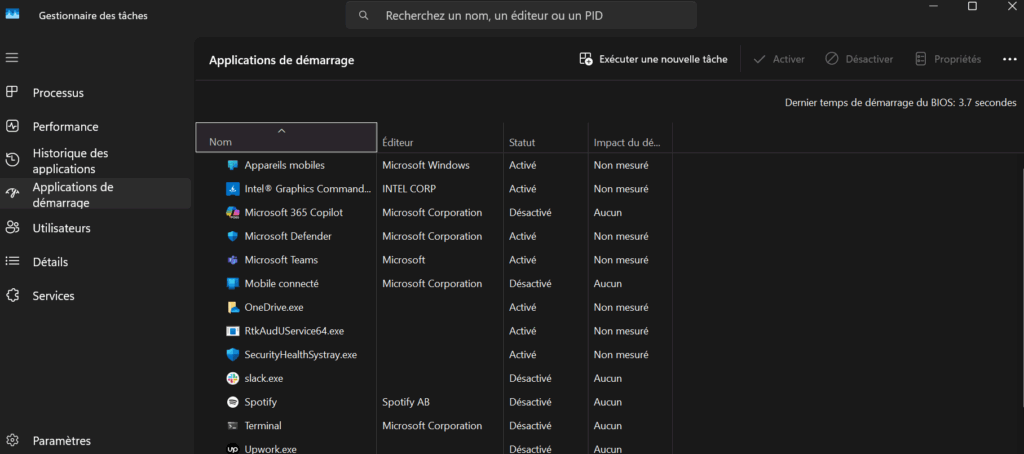Click the Applications de démarrage page heading

281,60
